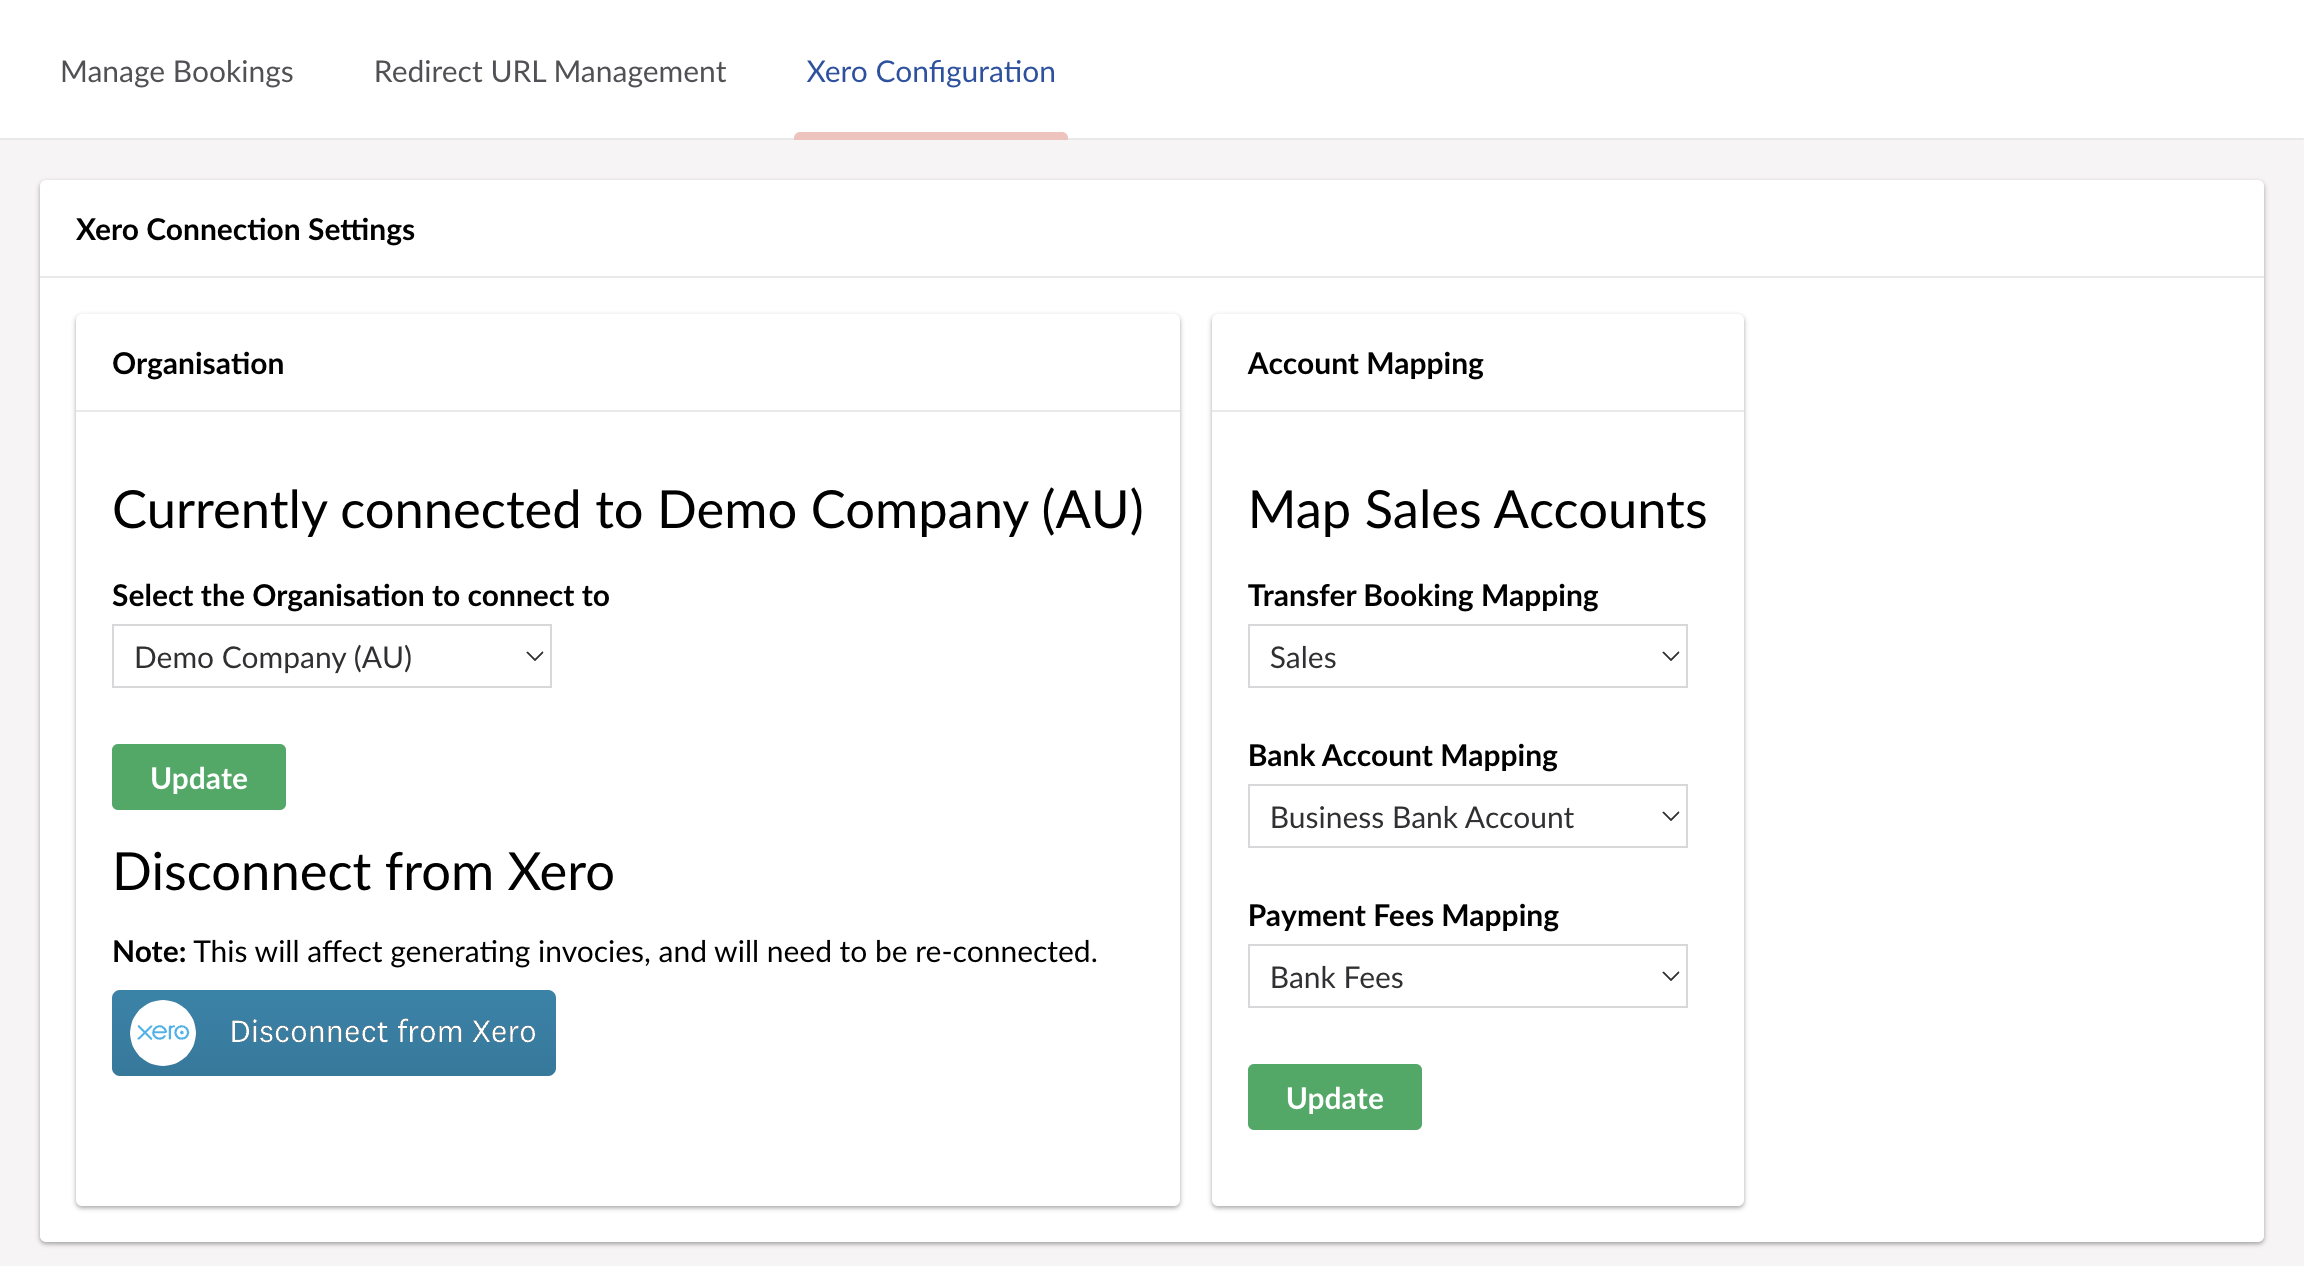
Task: Click the Account Mapping panel header
Action: tap(1365, 364)
